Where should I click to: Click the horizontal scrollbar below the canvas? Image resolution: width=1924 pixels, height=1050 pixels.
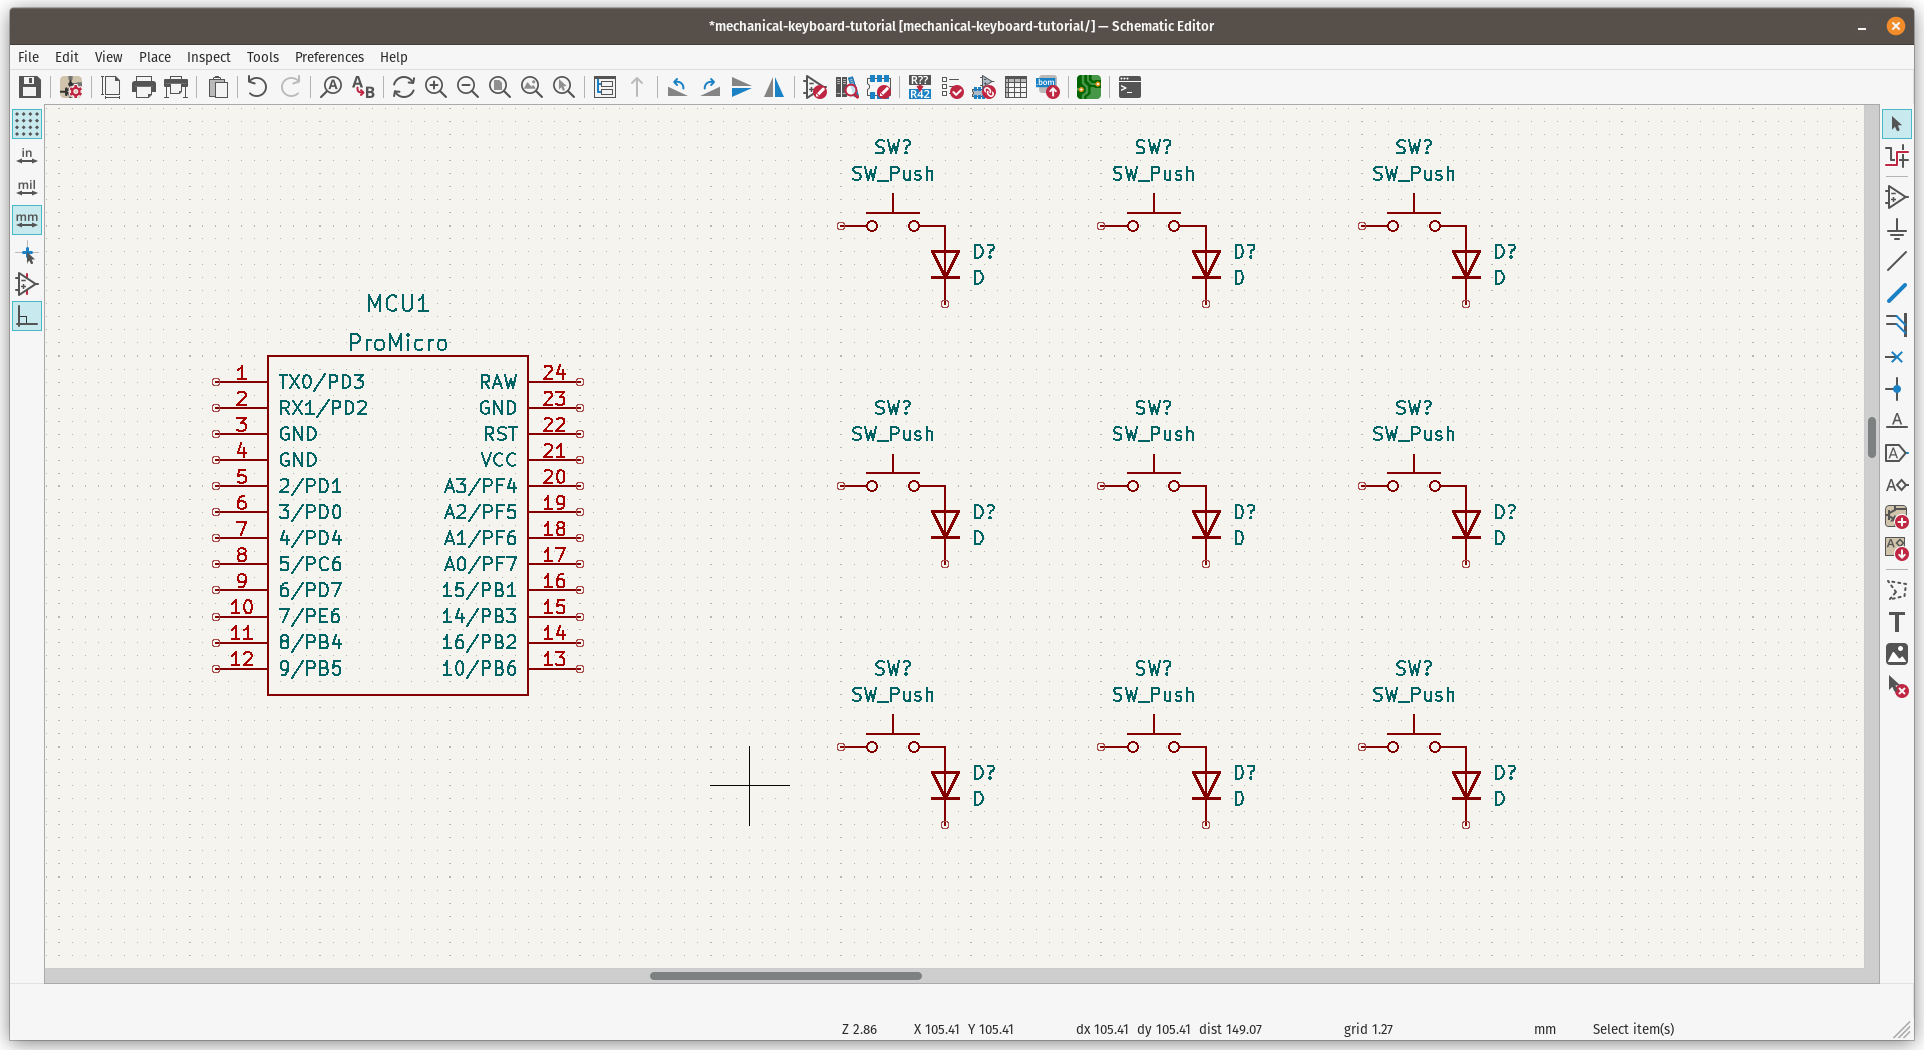(x=786, y=976)
